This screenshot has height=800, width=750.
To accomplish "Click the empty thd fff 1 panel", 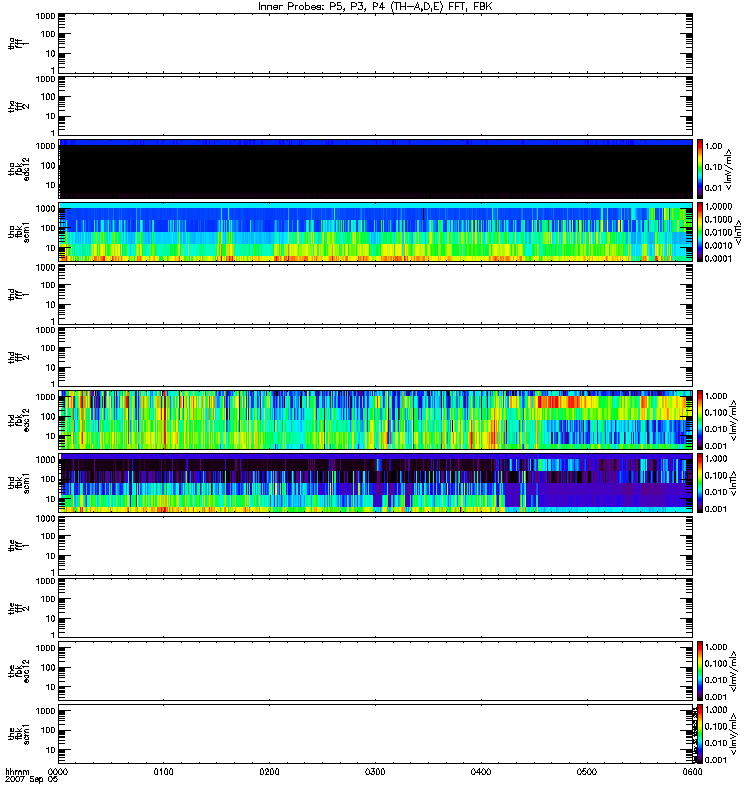I will 376,294.
